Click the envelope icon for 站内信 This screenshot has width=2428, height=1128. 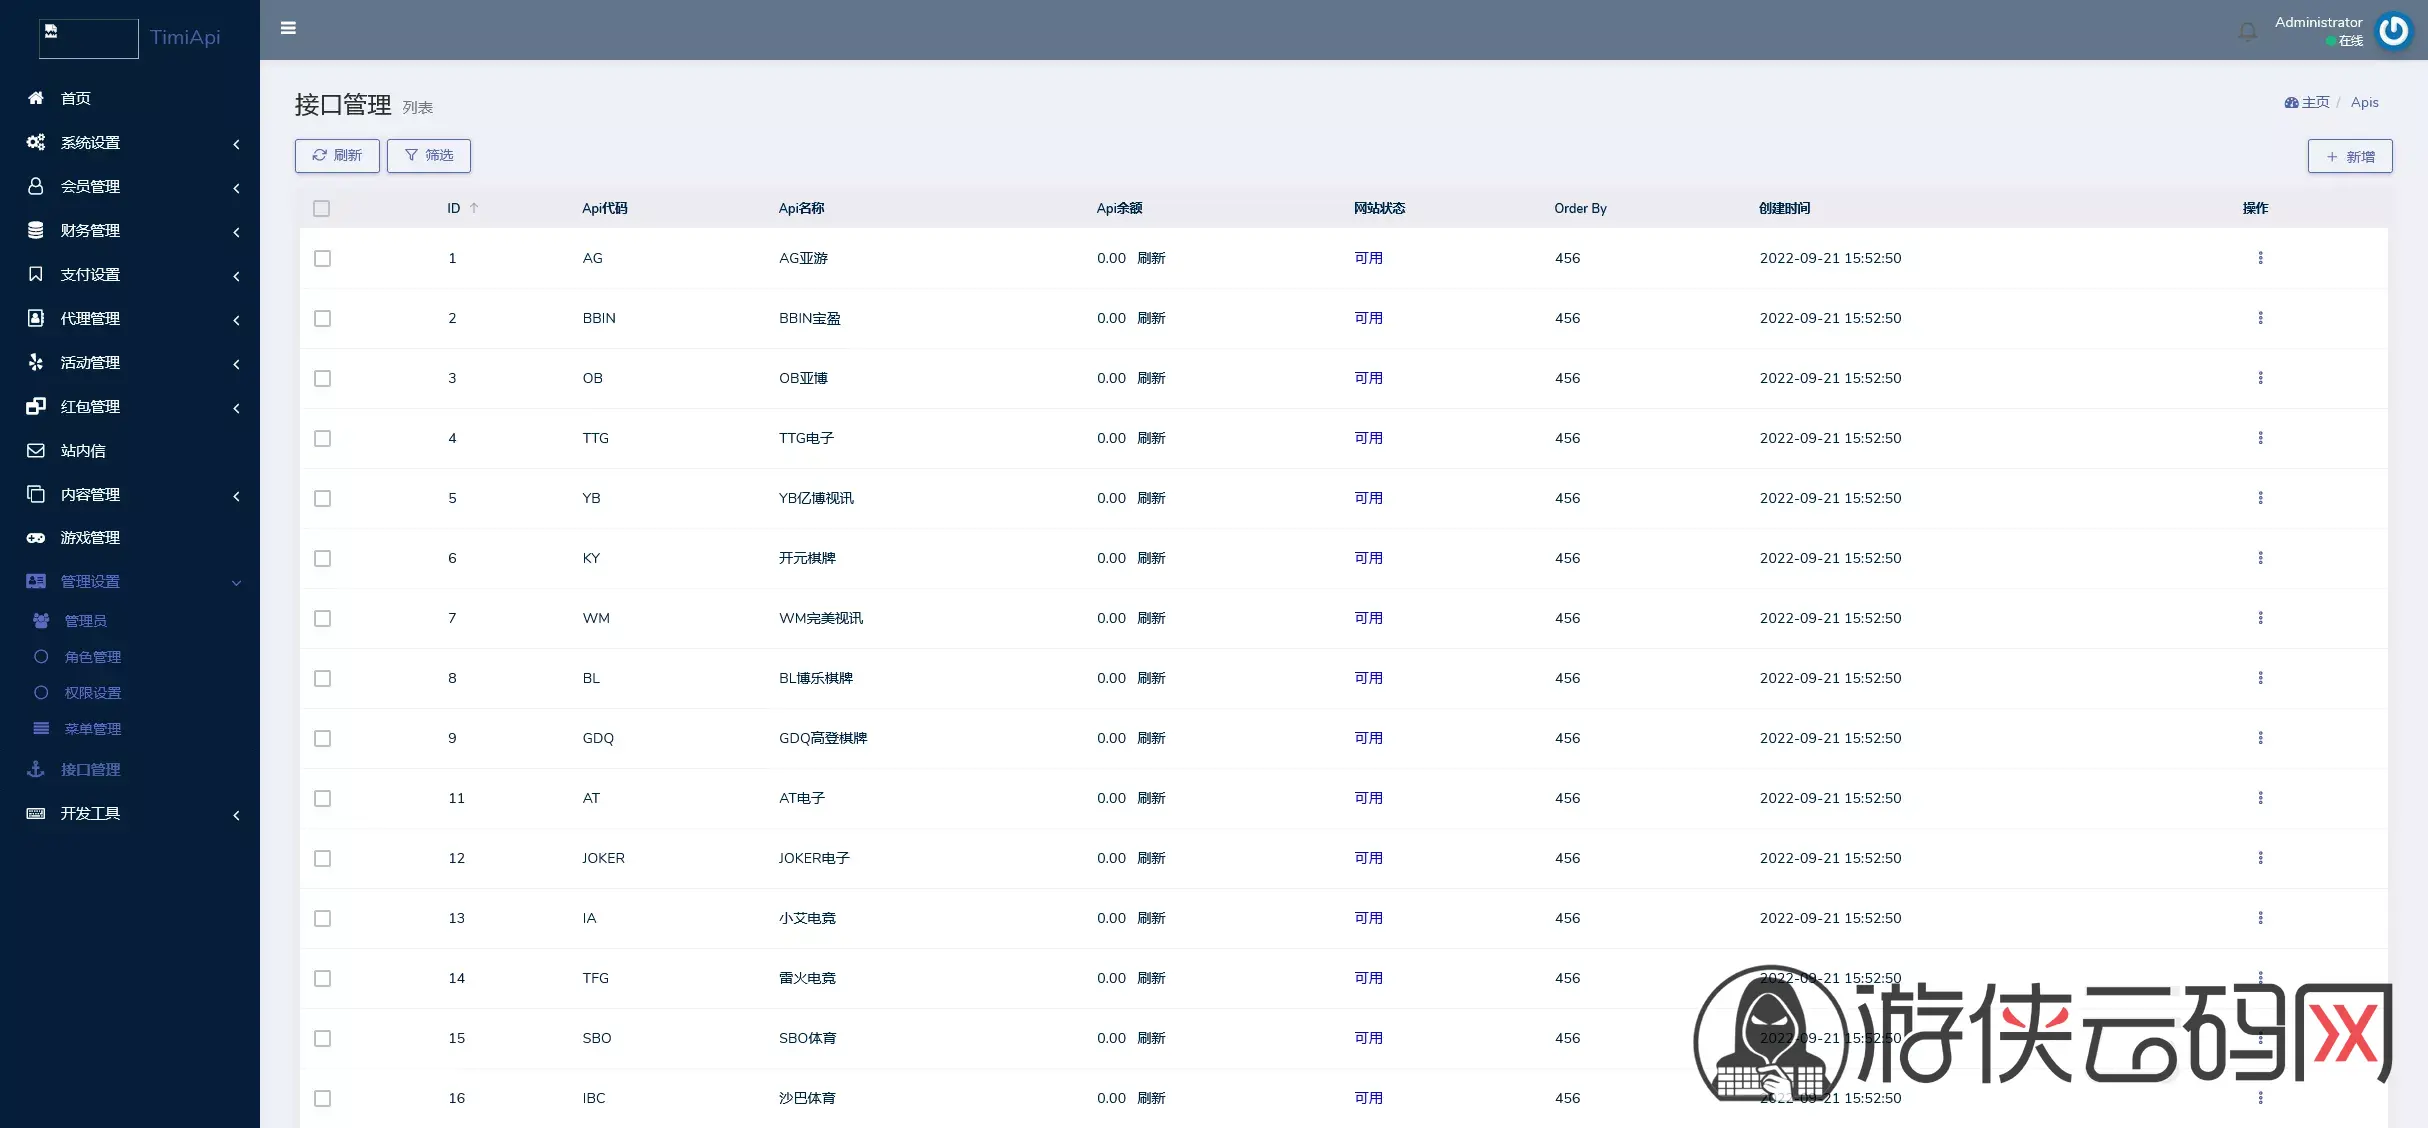[x=36, y=450]
